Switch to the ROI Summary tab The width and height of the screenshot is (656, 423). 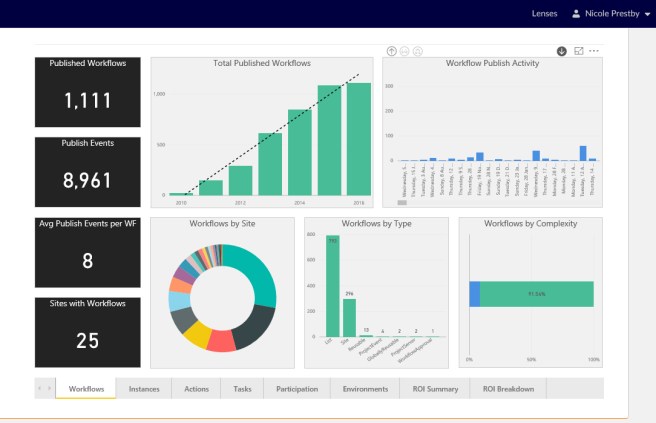tap(434, 388)
